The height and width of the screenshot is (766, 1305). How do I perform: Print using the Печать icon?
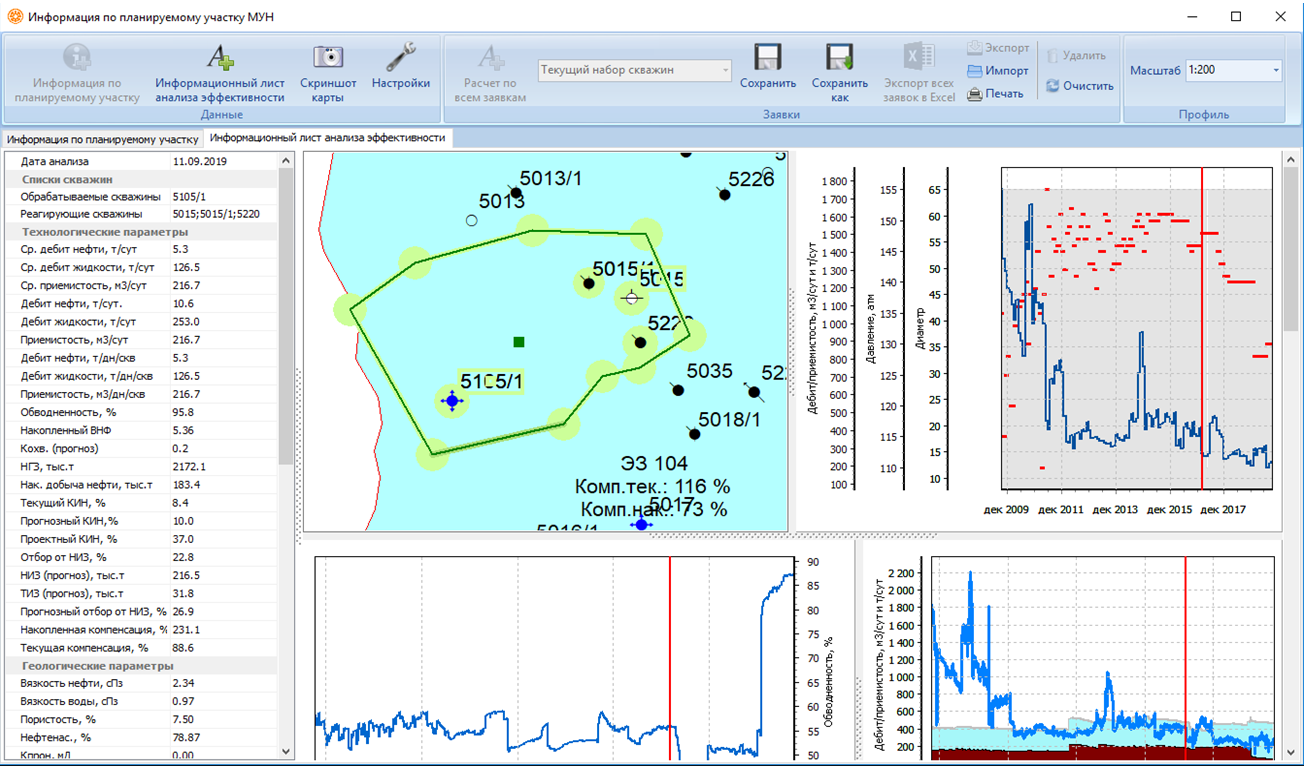point(996,94)
